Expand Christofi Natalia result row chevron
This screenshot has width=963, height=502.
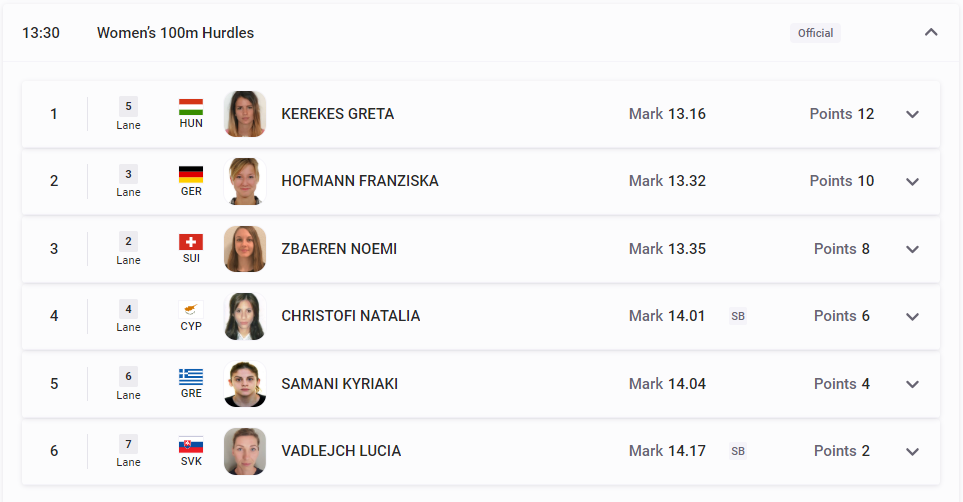pos(913,317)
